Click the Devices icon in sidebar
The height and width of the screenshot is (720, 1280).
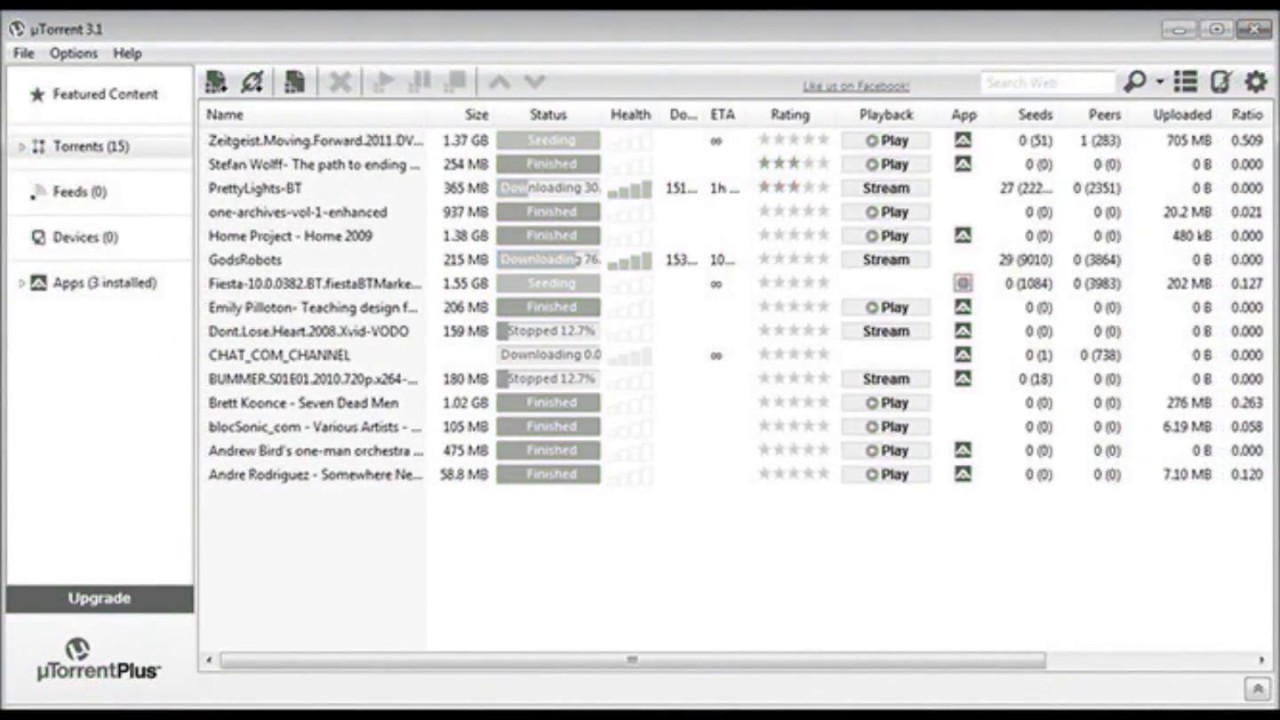(38, 237)
